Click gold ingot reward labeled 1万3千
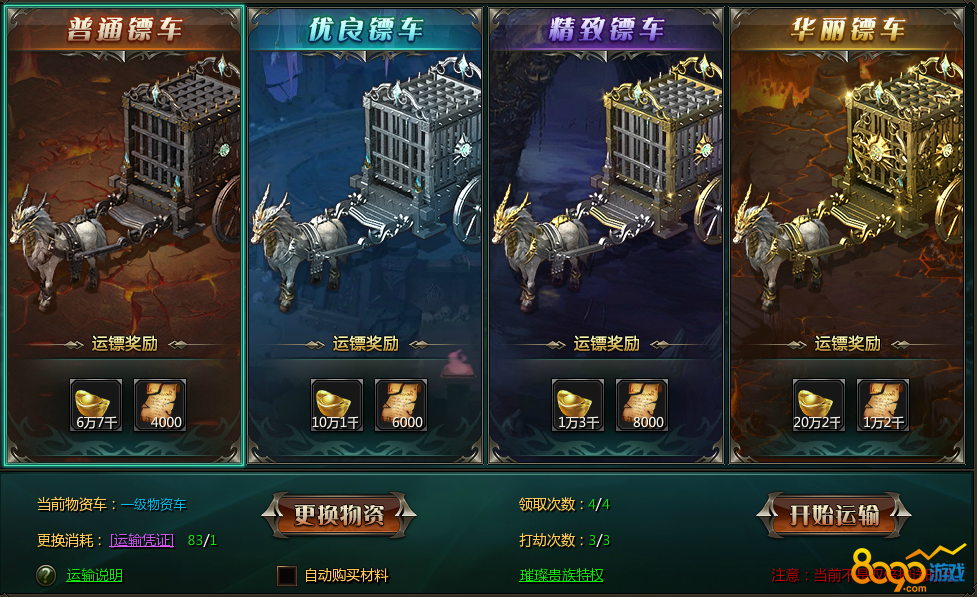Viewport: 977px width, 597px height. click(578, 405)
